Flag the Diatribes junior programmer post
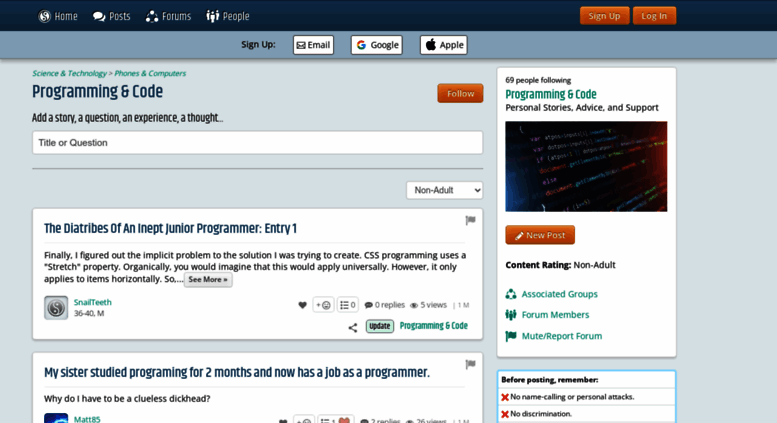This screenshot has height=423, width=777. pyautogui.click(x=470, y=220)
